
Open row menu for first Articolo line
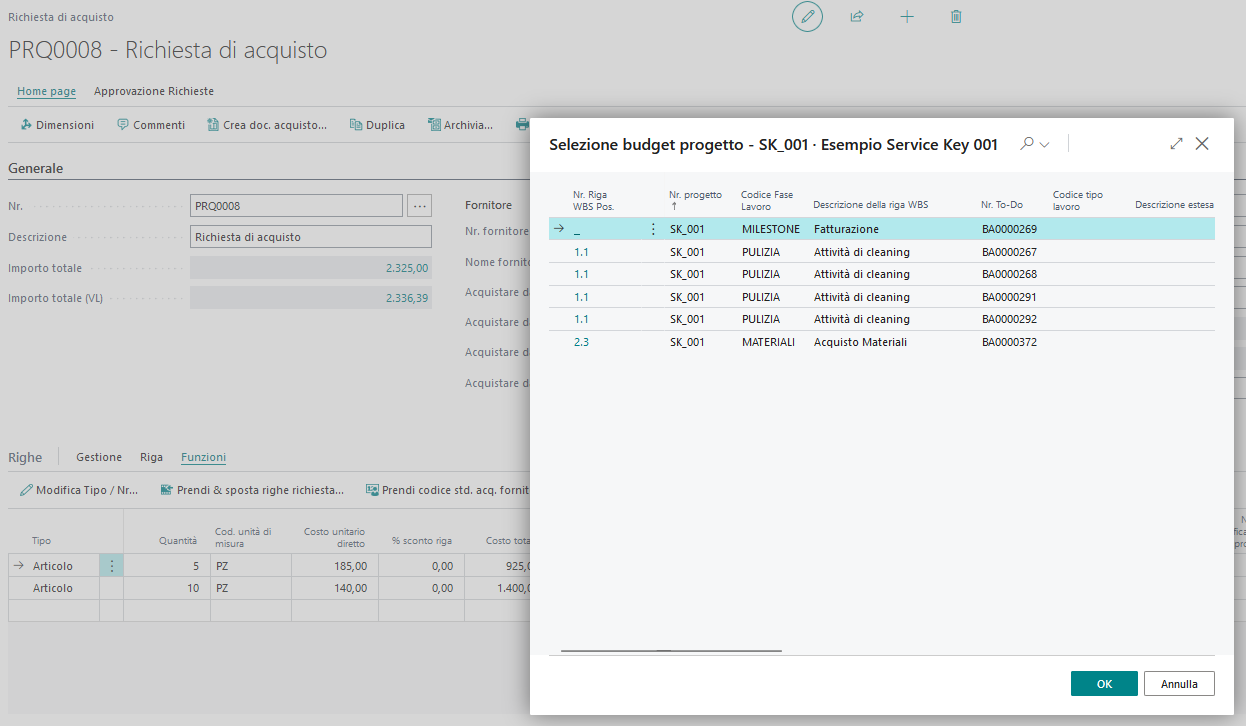point(111,566)
